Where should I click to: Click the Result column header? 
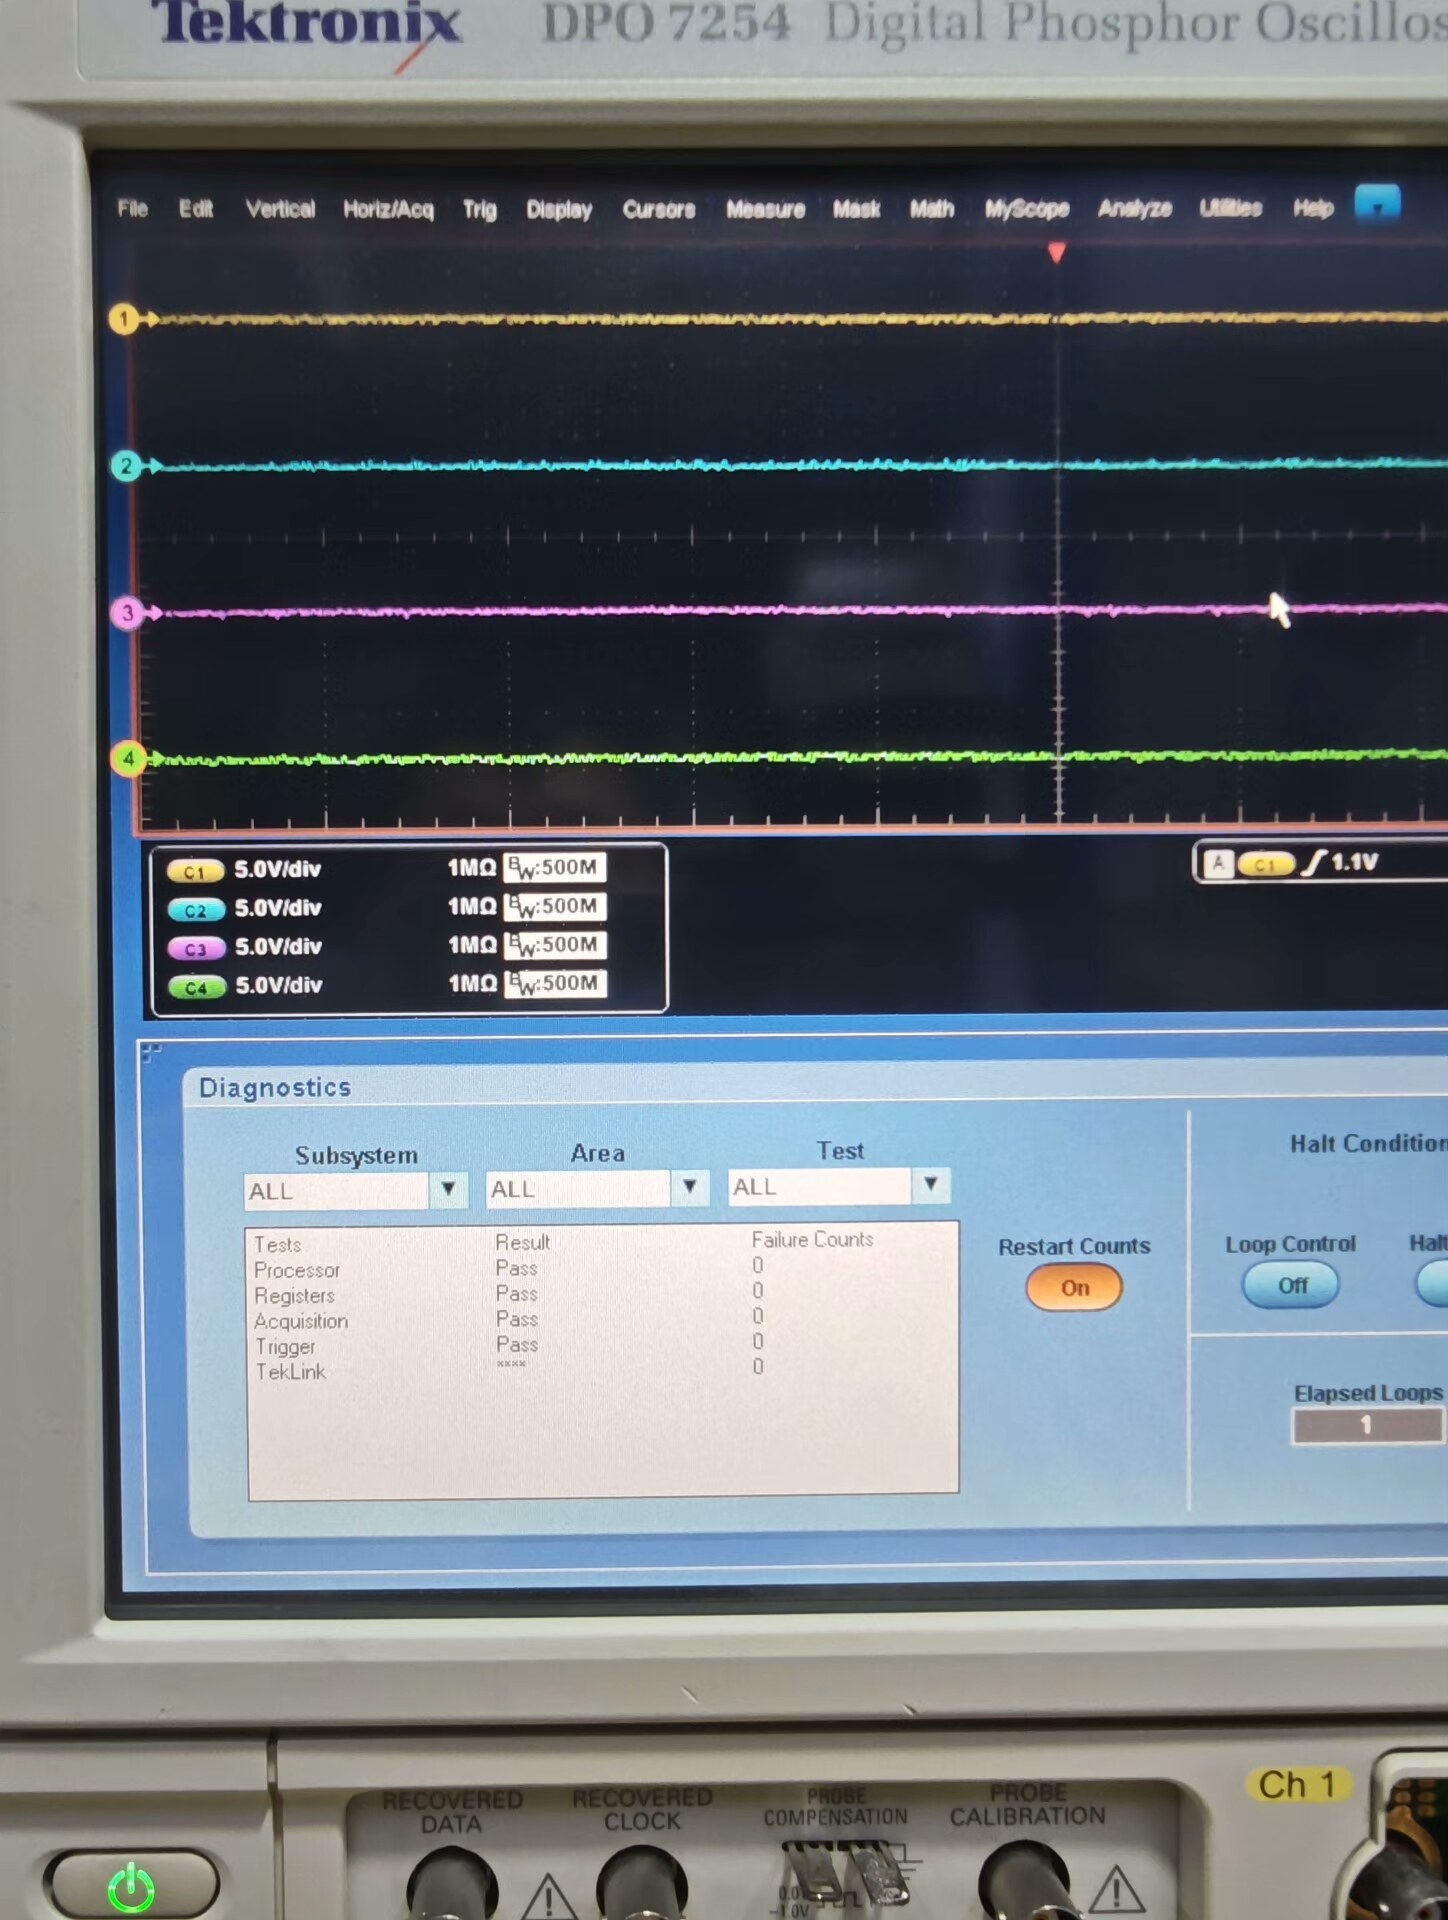pyautogui.click(x=522, y=1242)
